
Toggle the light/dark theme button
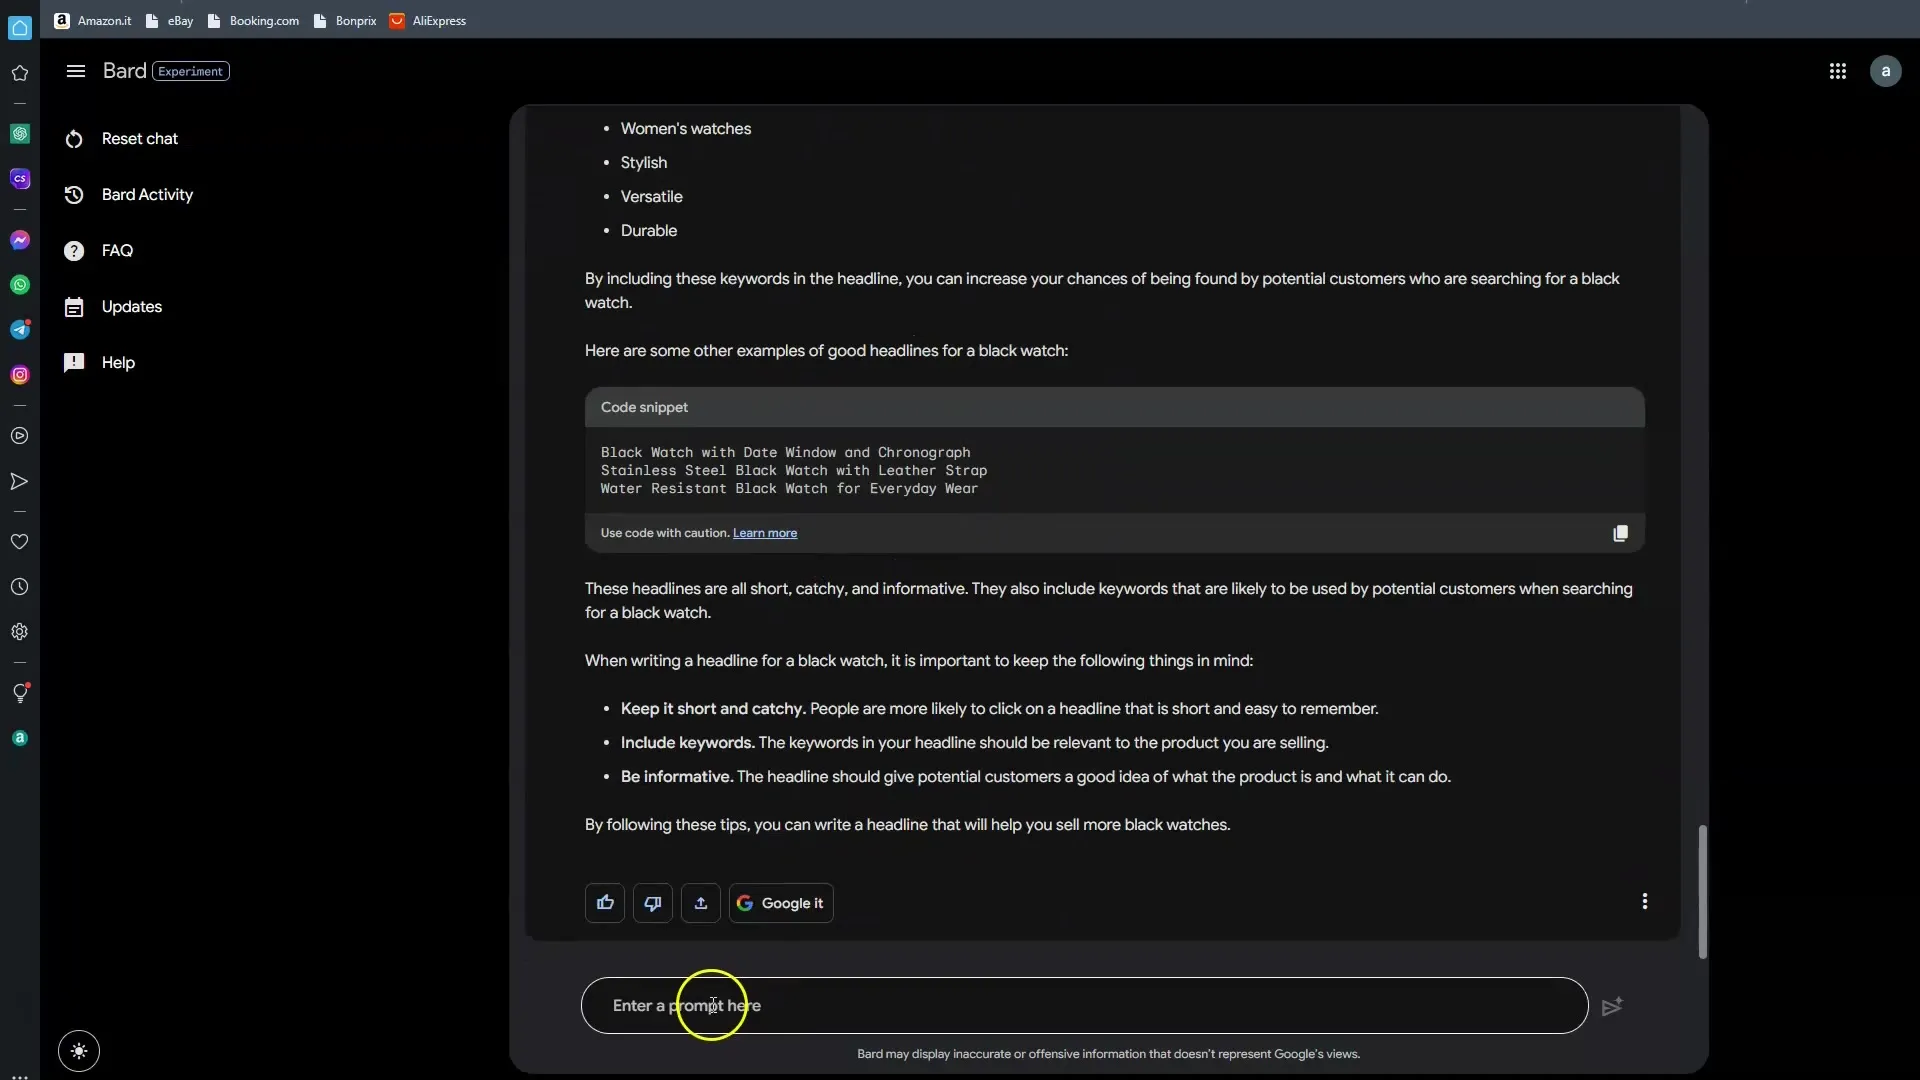(79, 1051)
